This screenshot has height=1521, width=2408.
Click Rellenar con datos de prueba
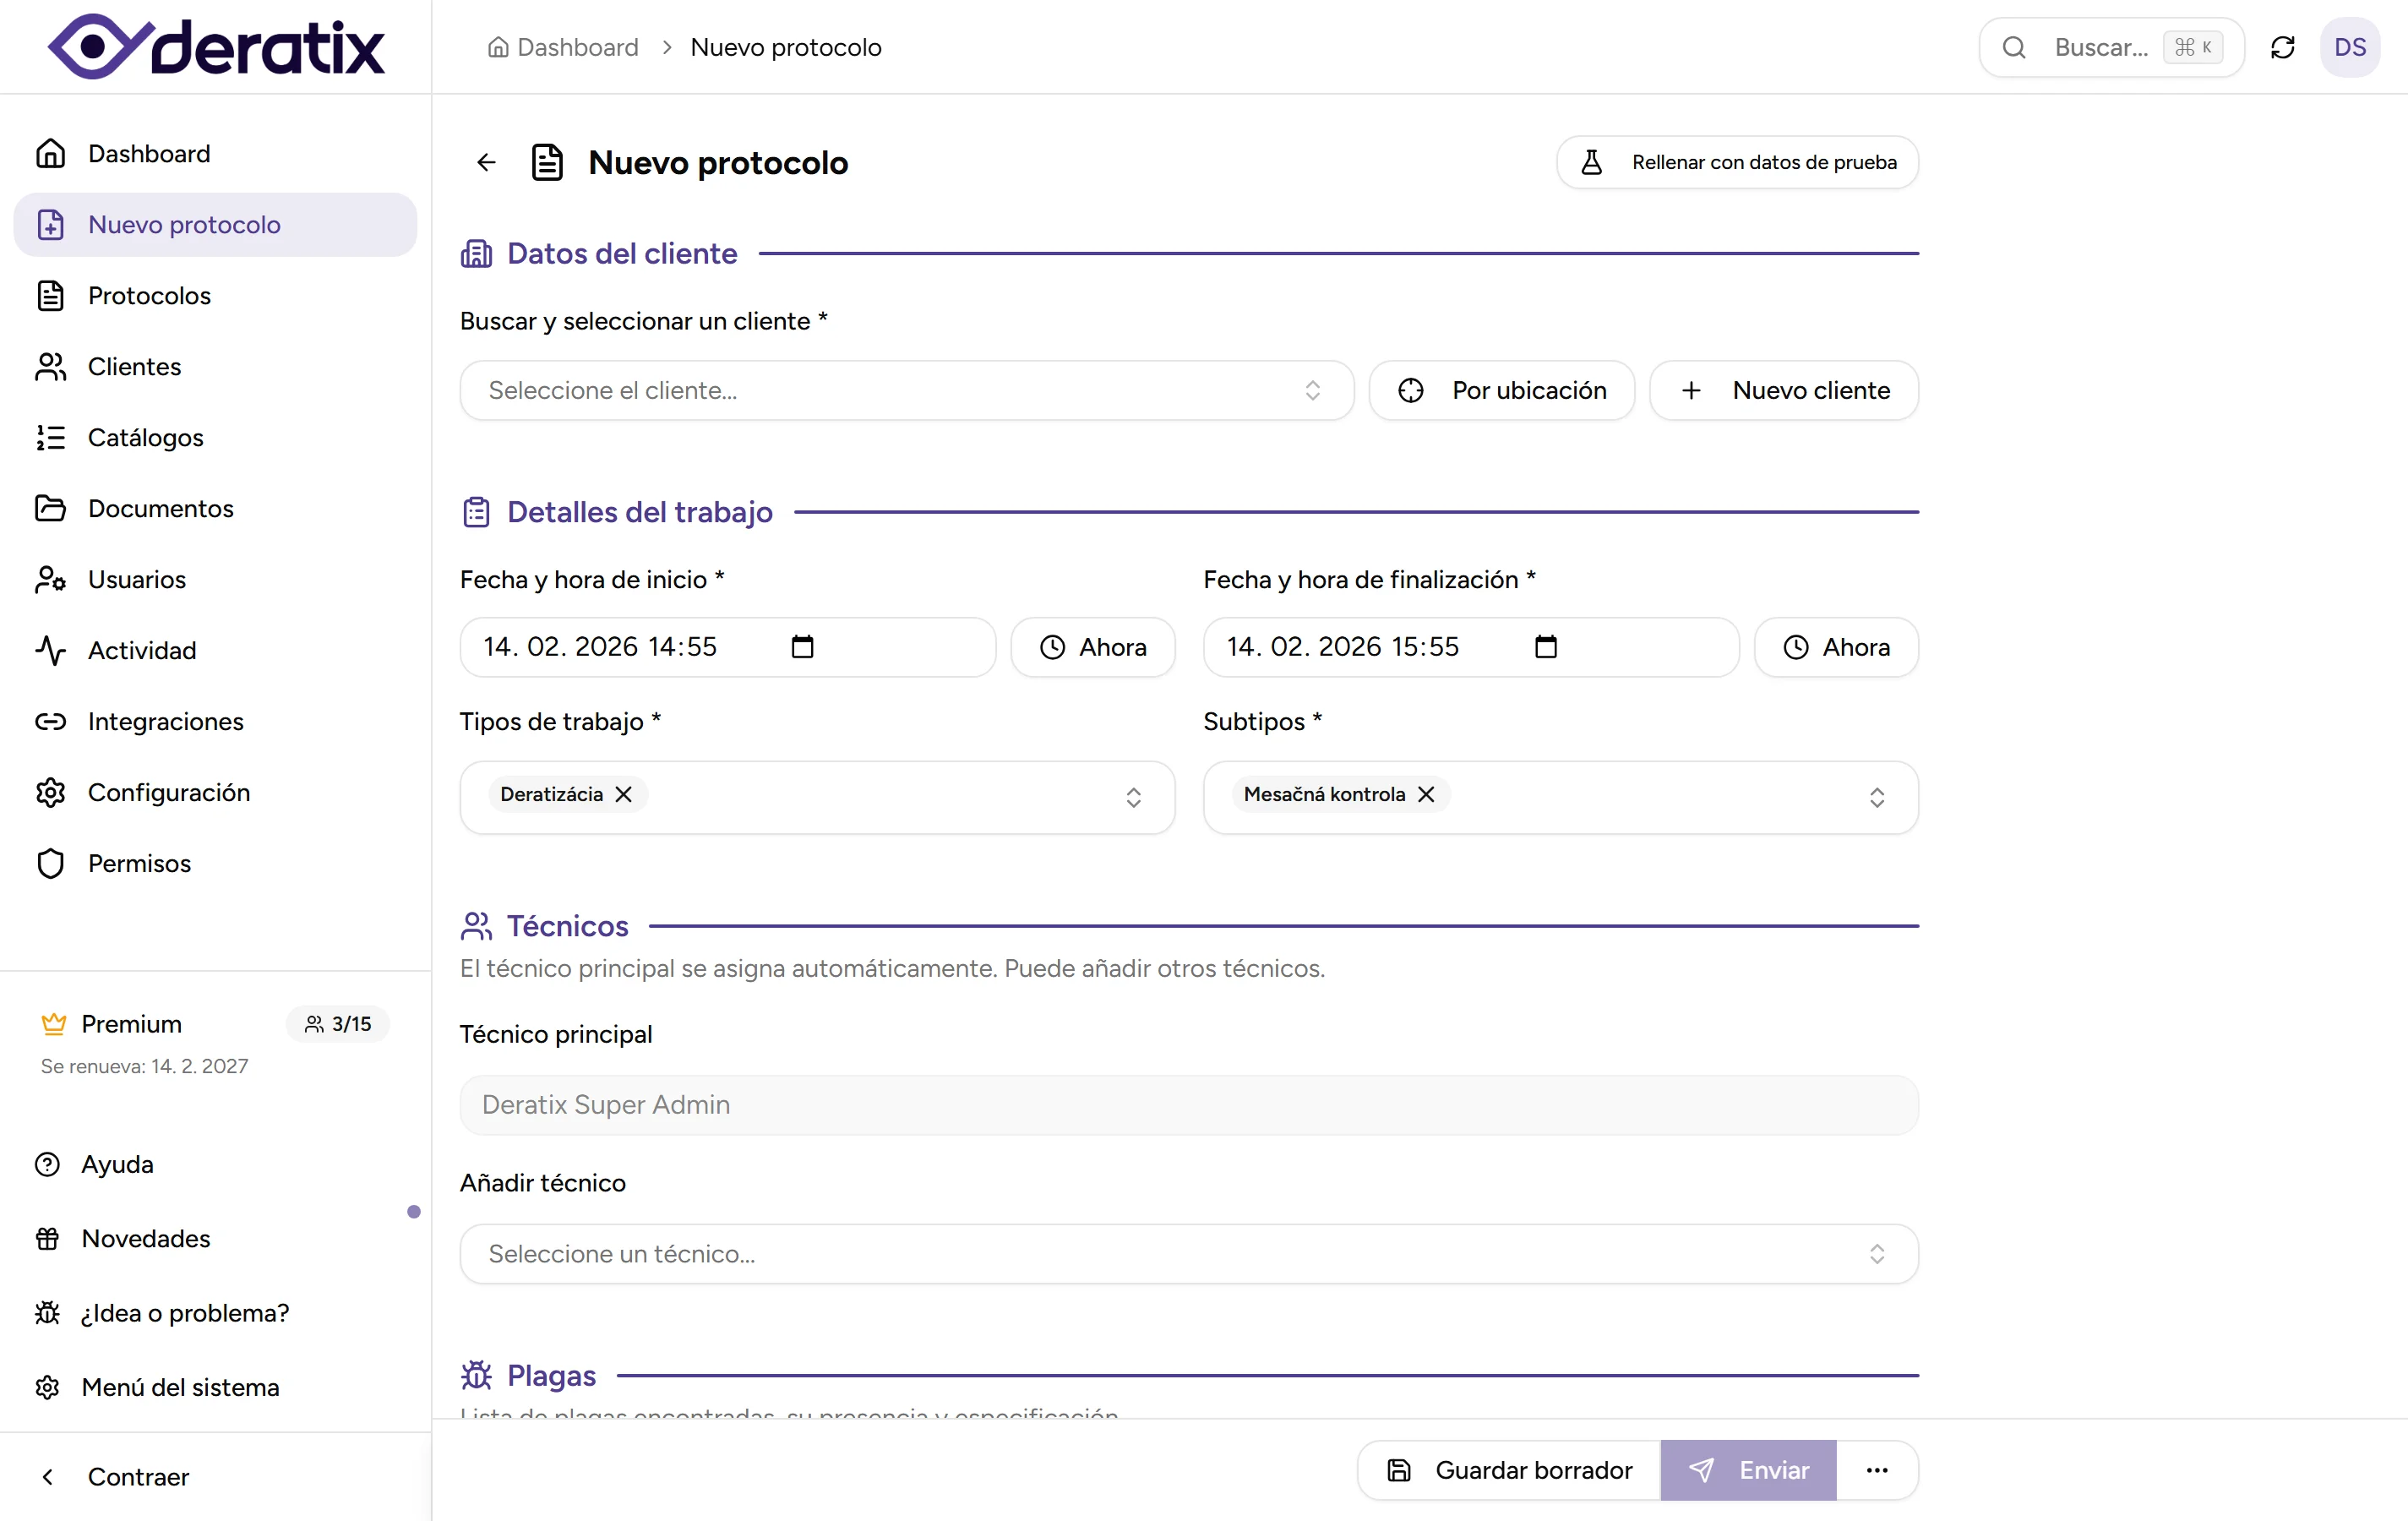[x=1737, y=162]
